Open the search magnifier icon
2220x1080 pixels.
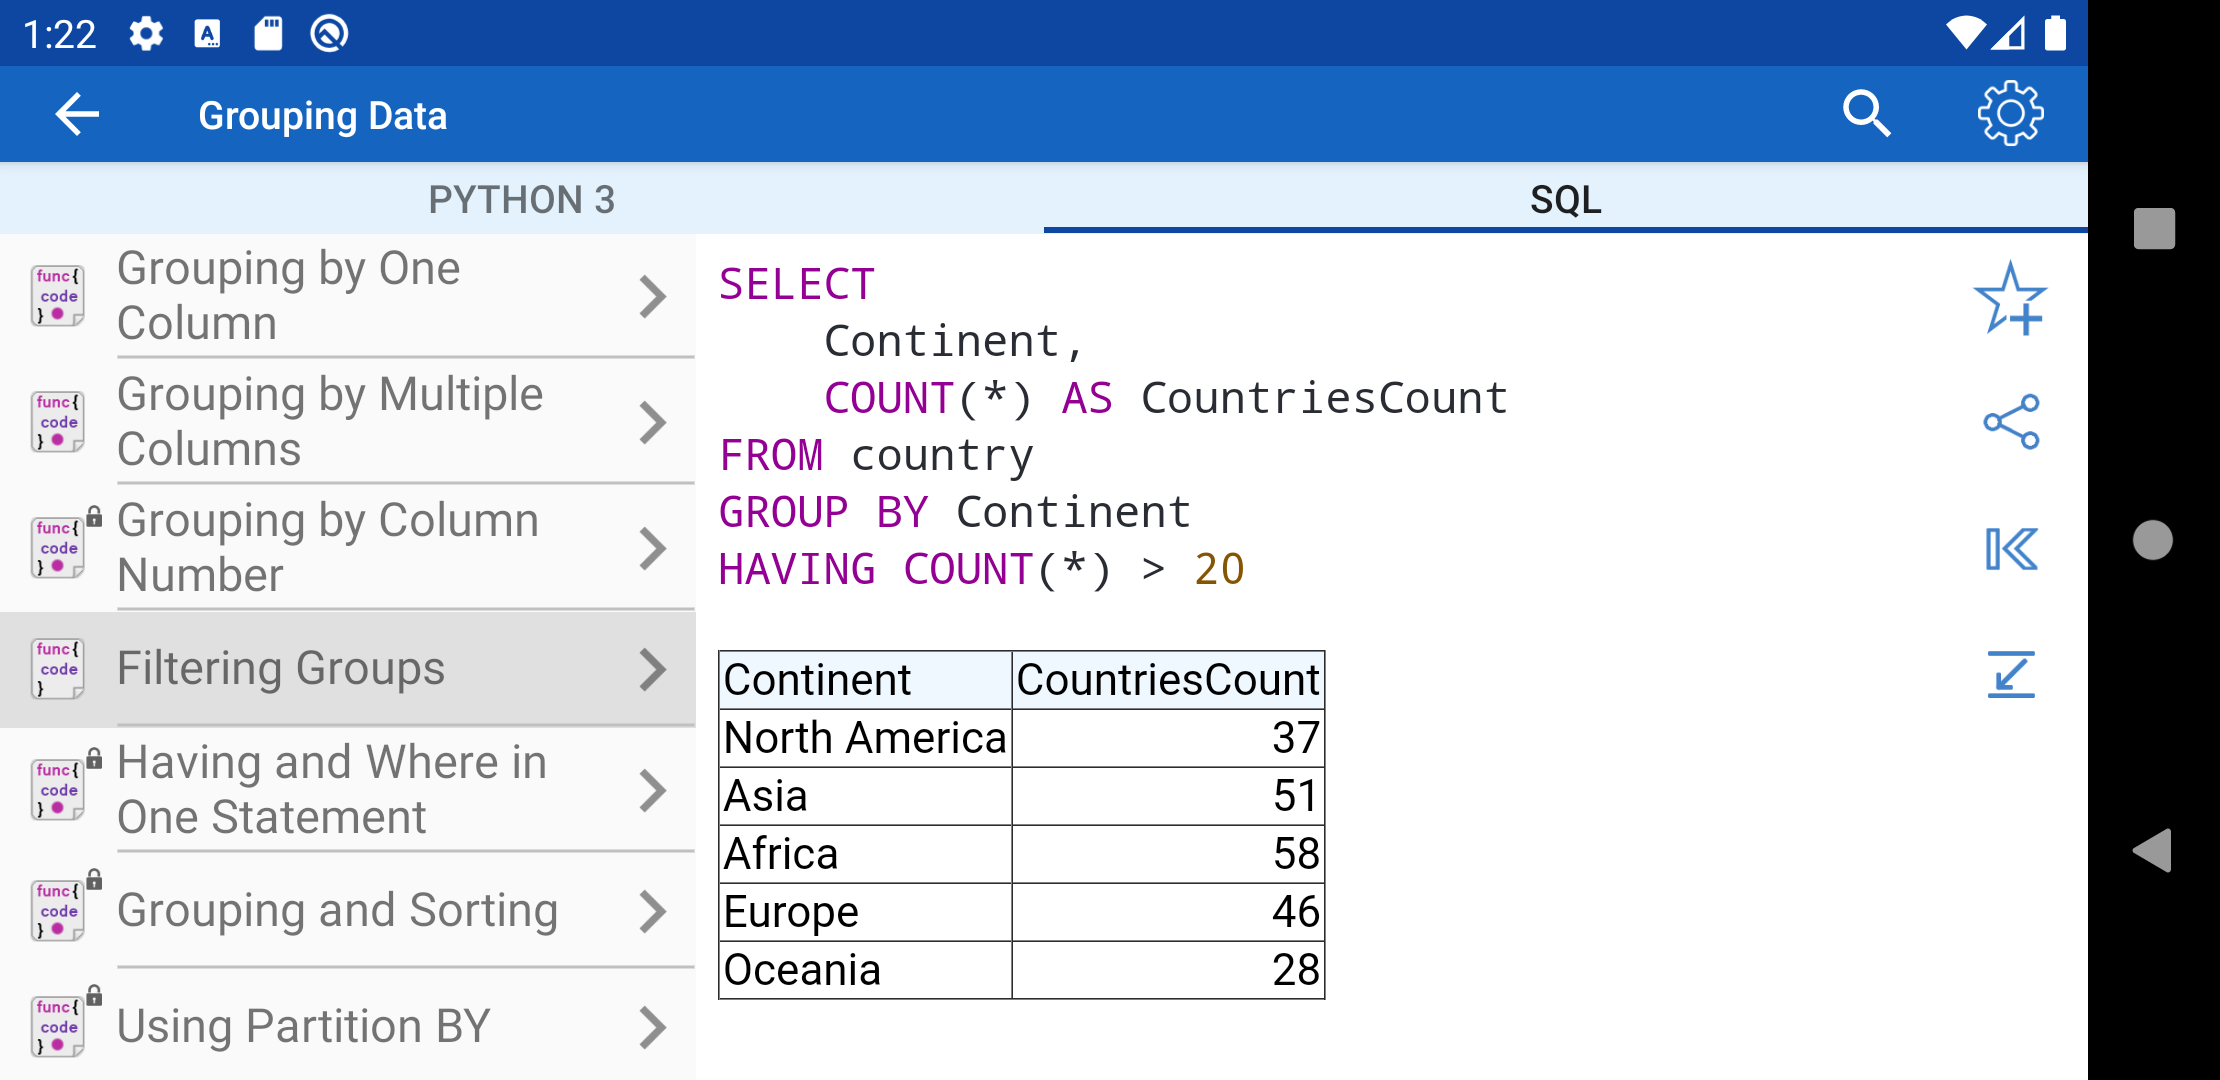point(1865,114)
